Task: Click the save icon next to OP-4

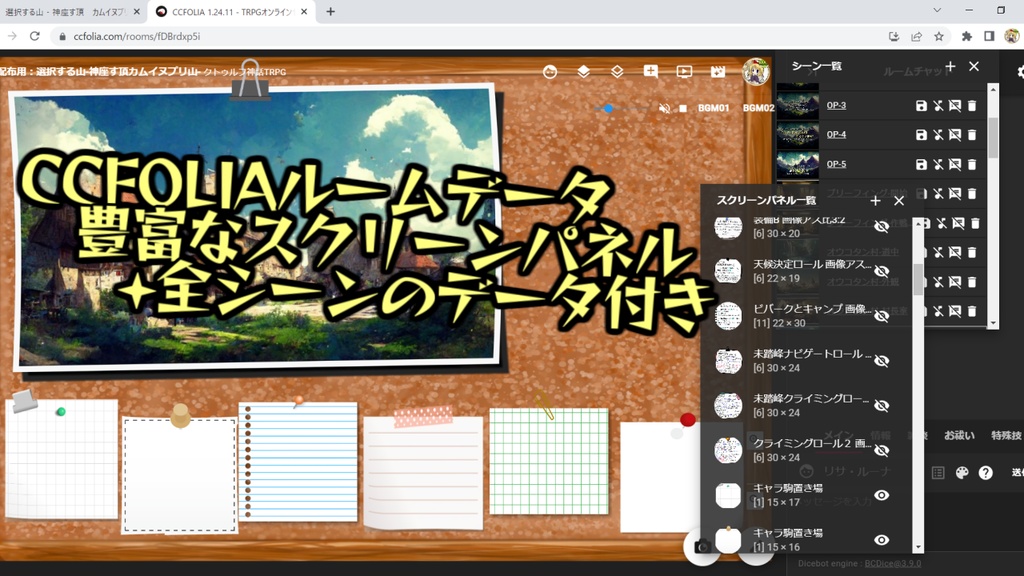Action: [x=922, y=135]
